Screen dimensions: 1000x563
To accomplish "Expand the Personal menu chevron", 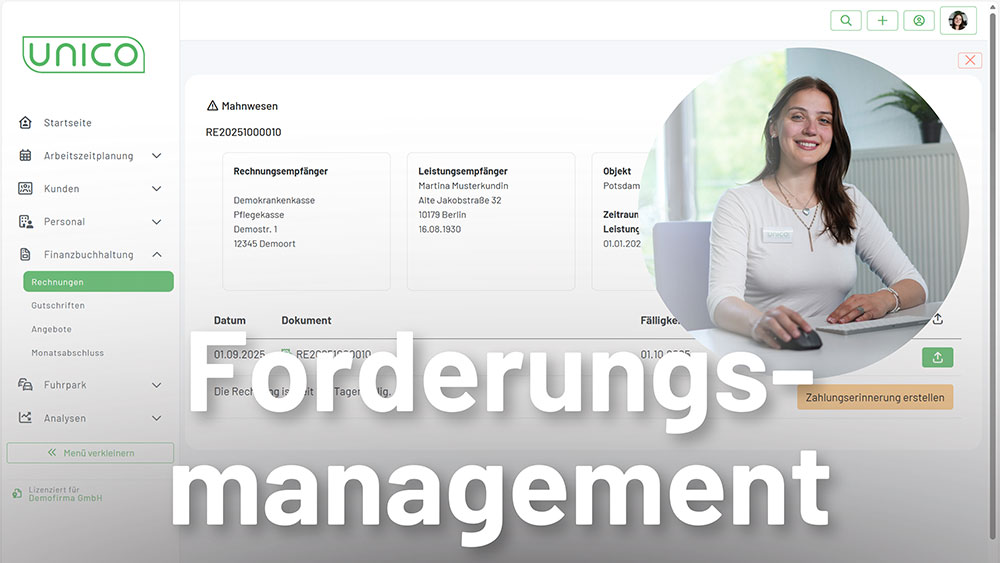I will coord(156,222).
